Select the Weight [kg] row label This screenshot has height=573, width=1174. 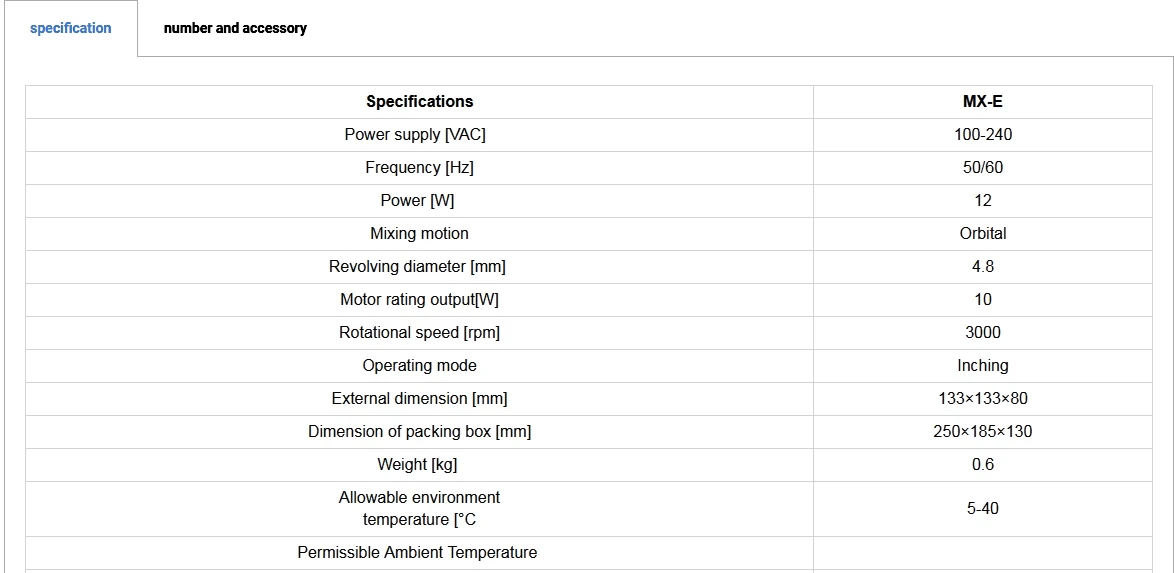point(417,464)
